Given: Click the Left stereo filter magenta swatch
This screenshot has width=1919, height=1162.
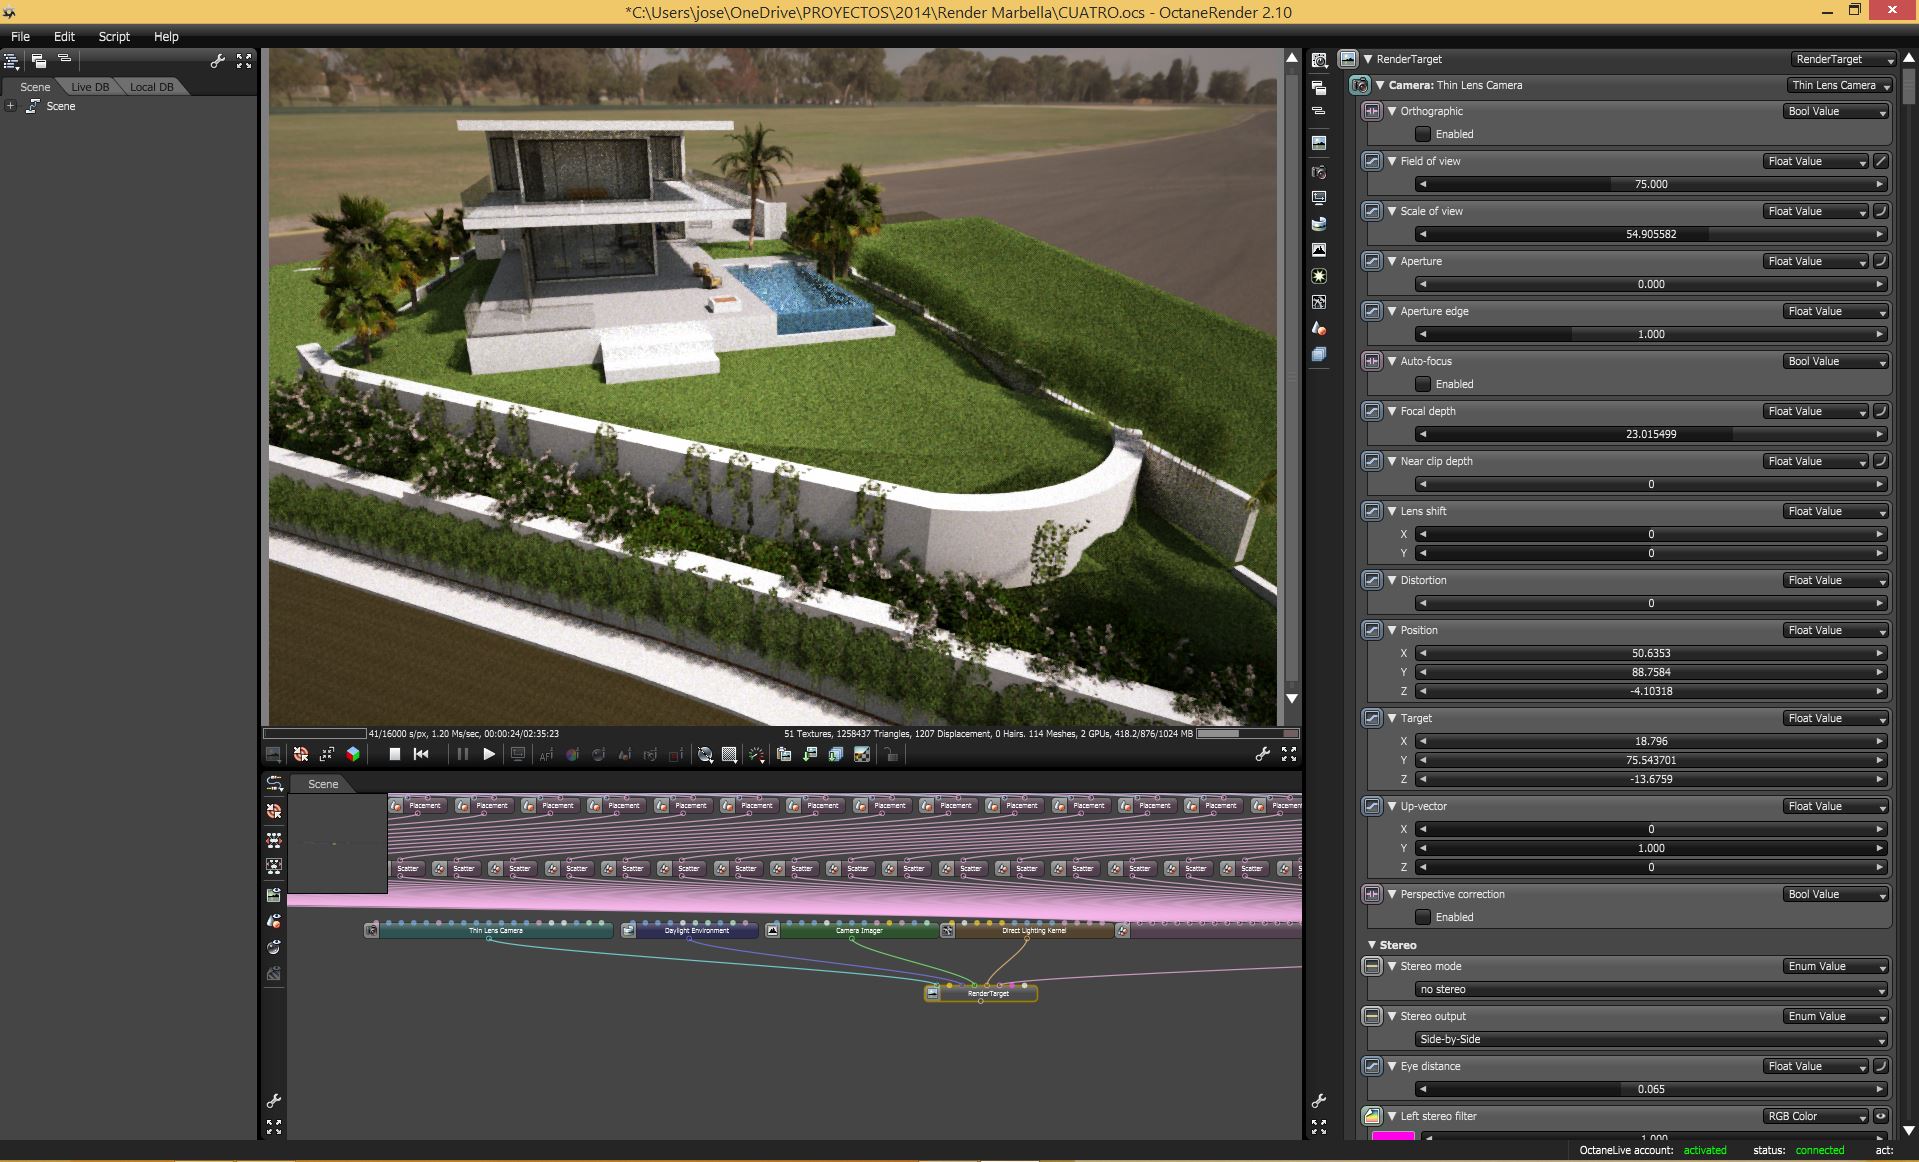Looking at the screenshot, I should [1393, 1136].
